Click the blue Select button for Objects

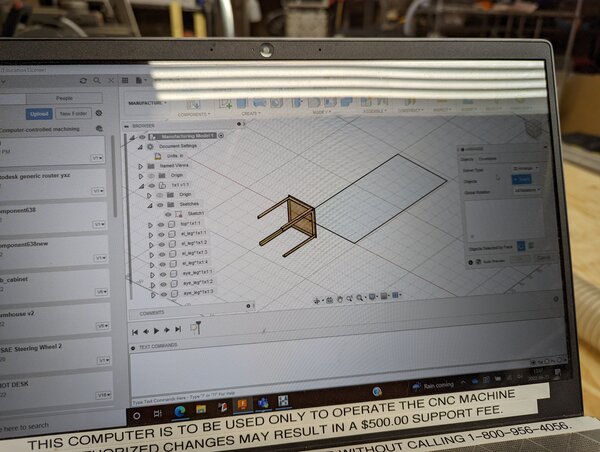[521, 179]
